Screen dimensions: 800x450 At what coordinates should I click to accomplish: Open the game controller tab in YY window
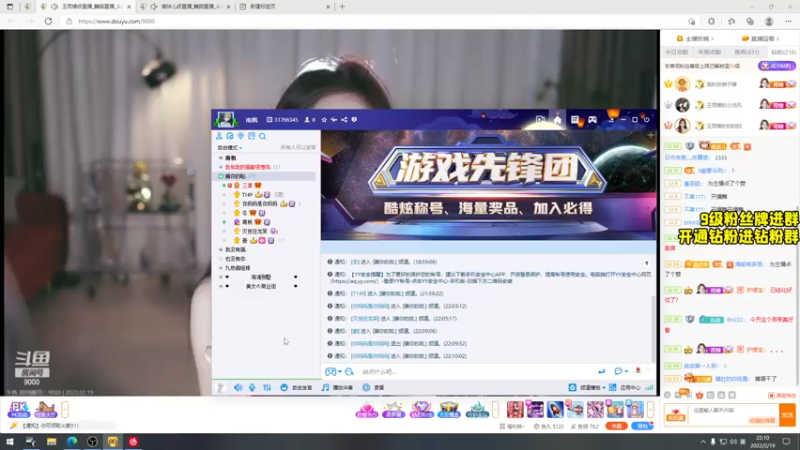tap(592, 120)
